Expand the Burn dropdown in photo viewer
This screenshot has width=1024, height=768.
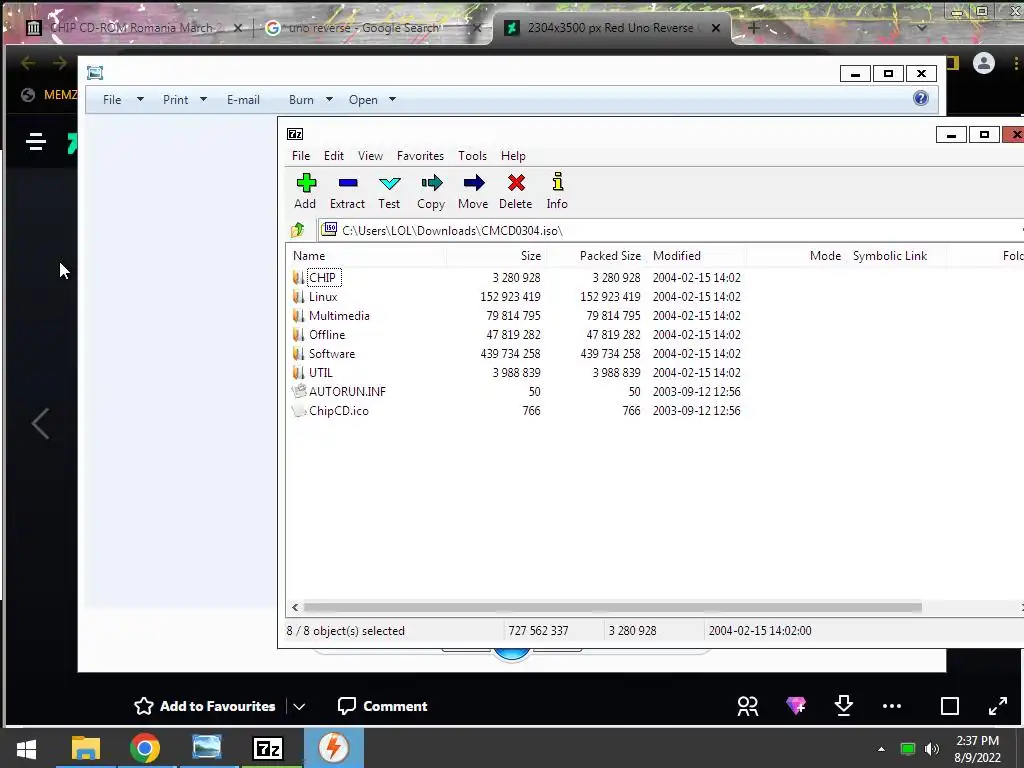pyautogui.click(x=329, y=99)
